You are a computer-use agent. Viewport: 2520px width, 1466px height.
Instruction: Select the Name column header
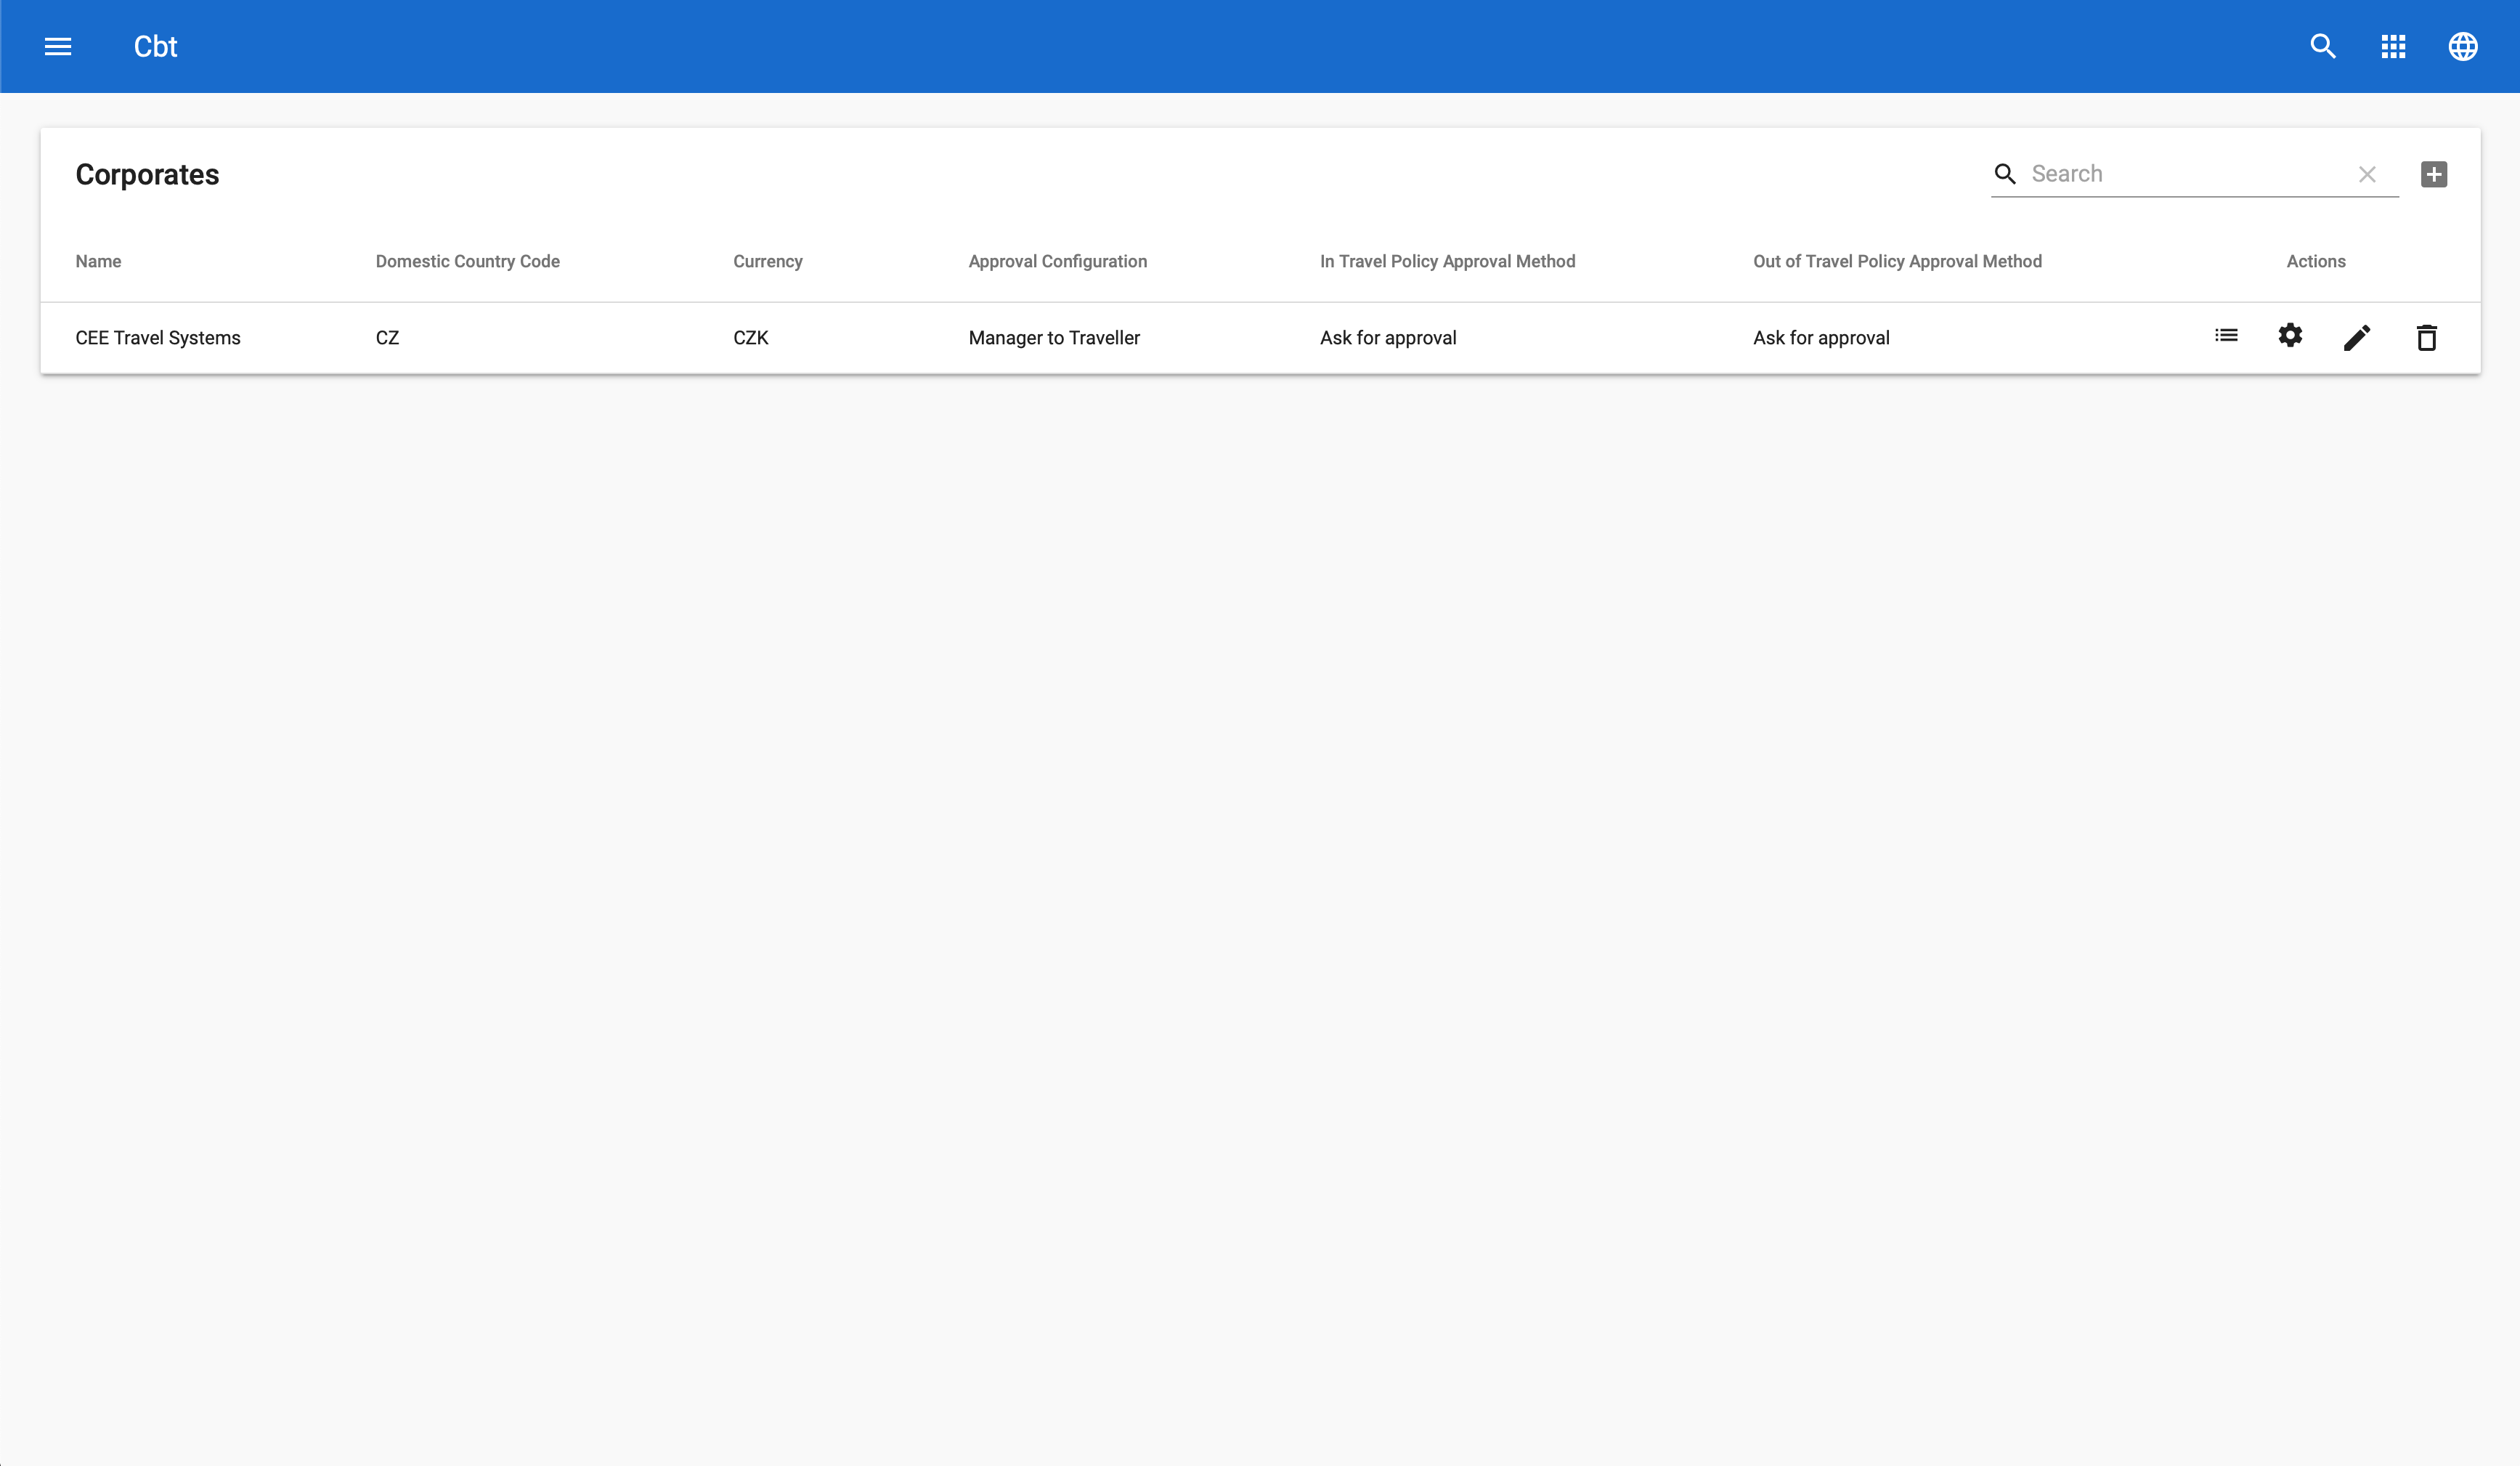[x=98, y=261]
